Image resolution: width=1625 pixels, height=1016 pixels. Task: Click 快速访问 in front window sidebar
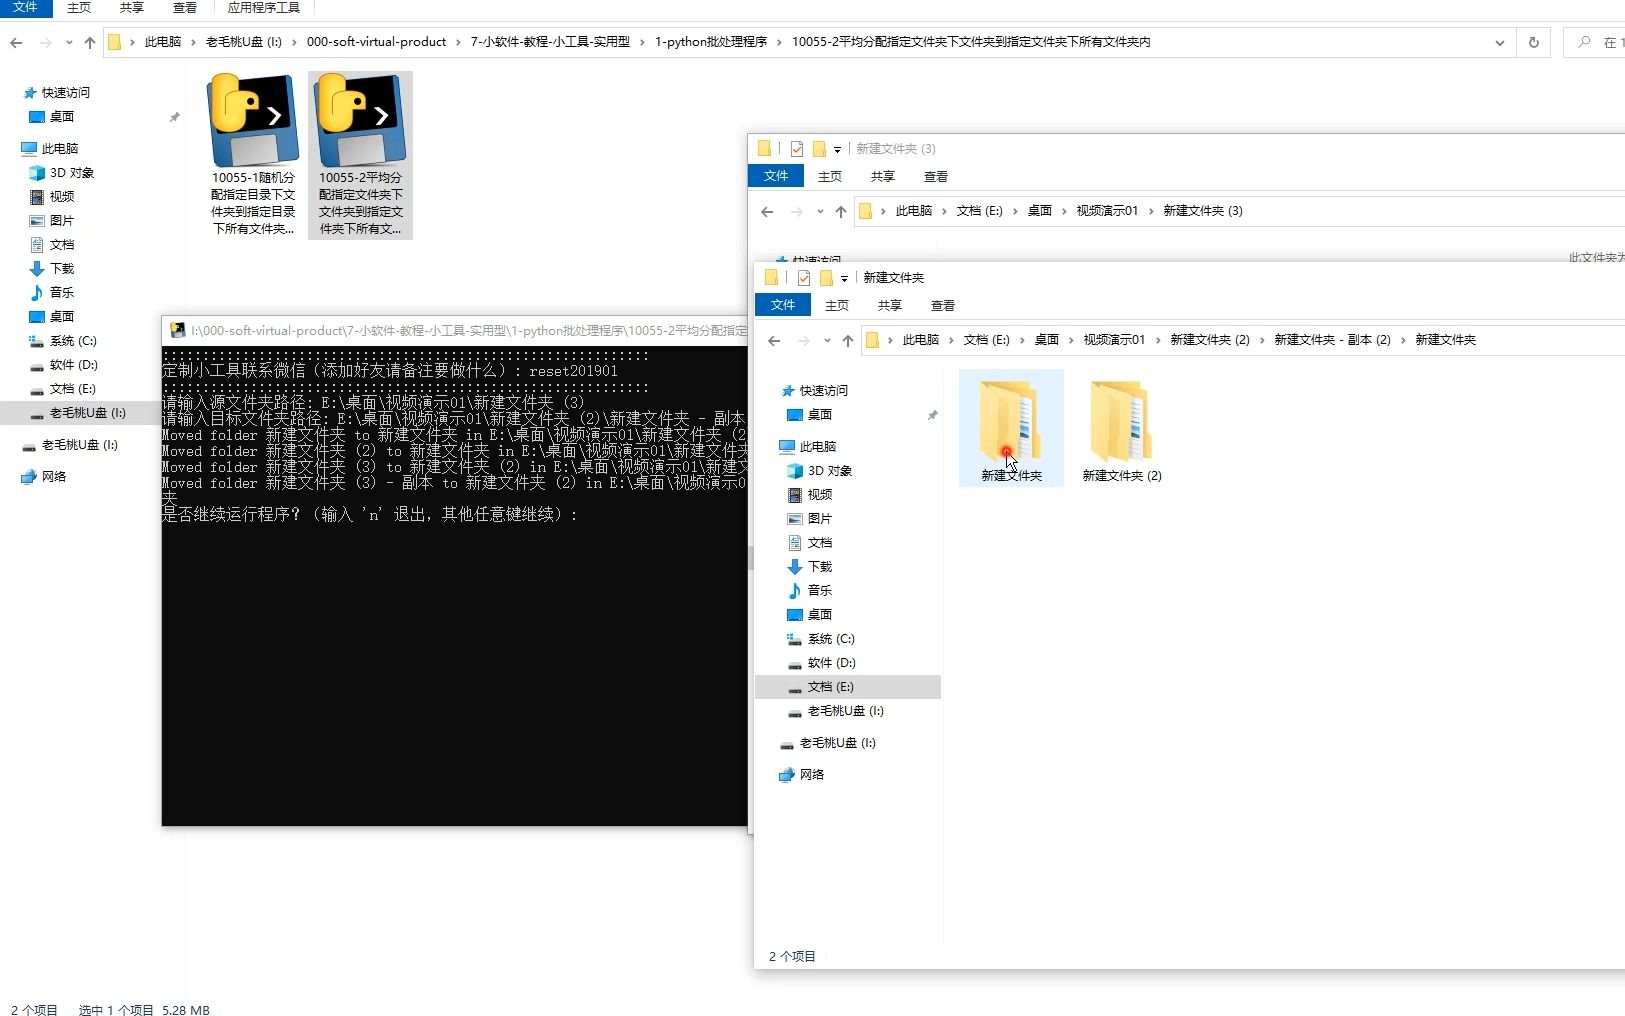[x=823, y=390]
